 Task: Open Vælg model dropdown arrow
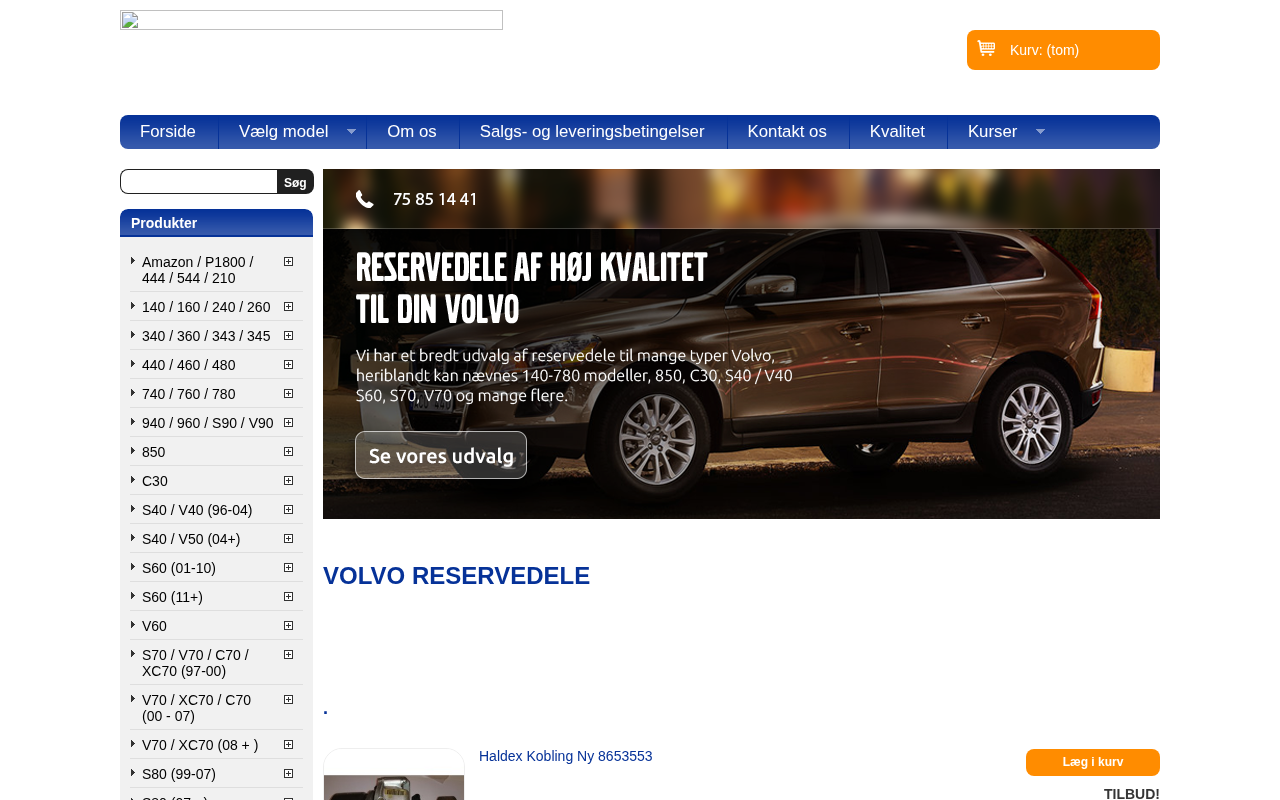[351, 132]
